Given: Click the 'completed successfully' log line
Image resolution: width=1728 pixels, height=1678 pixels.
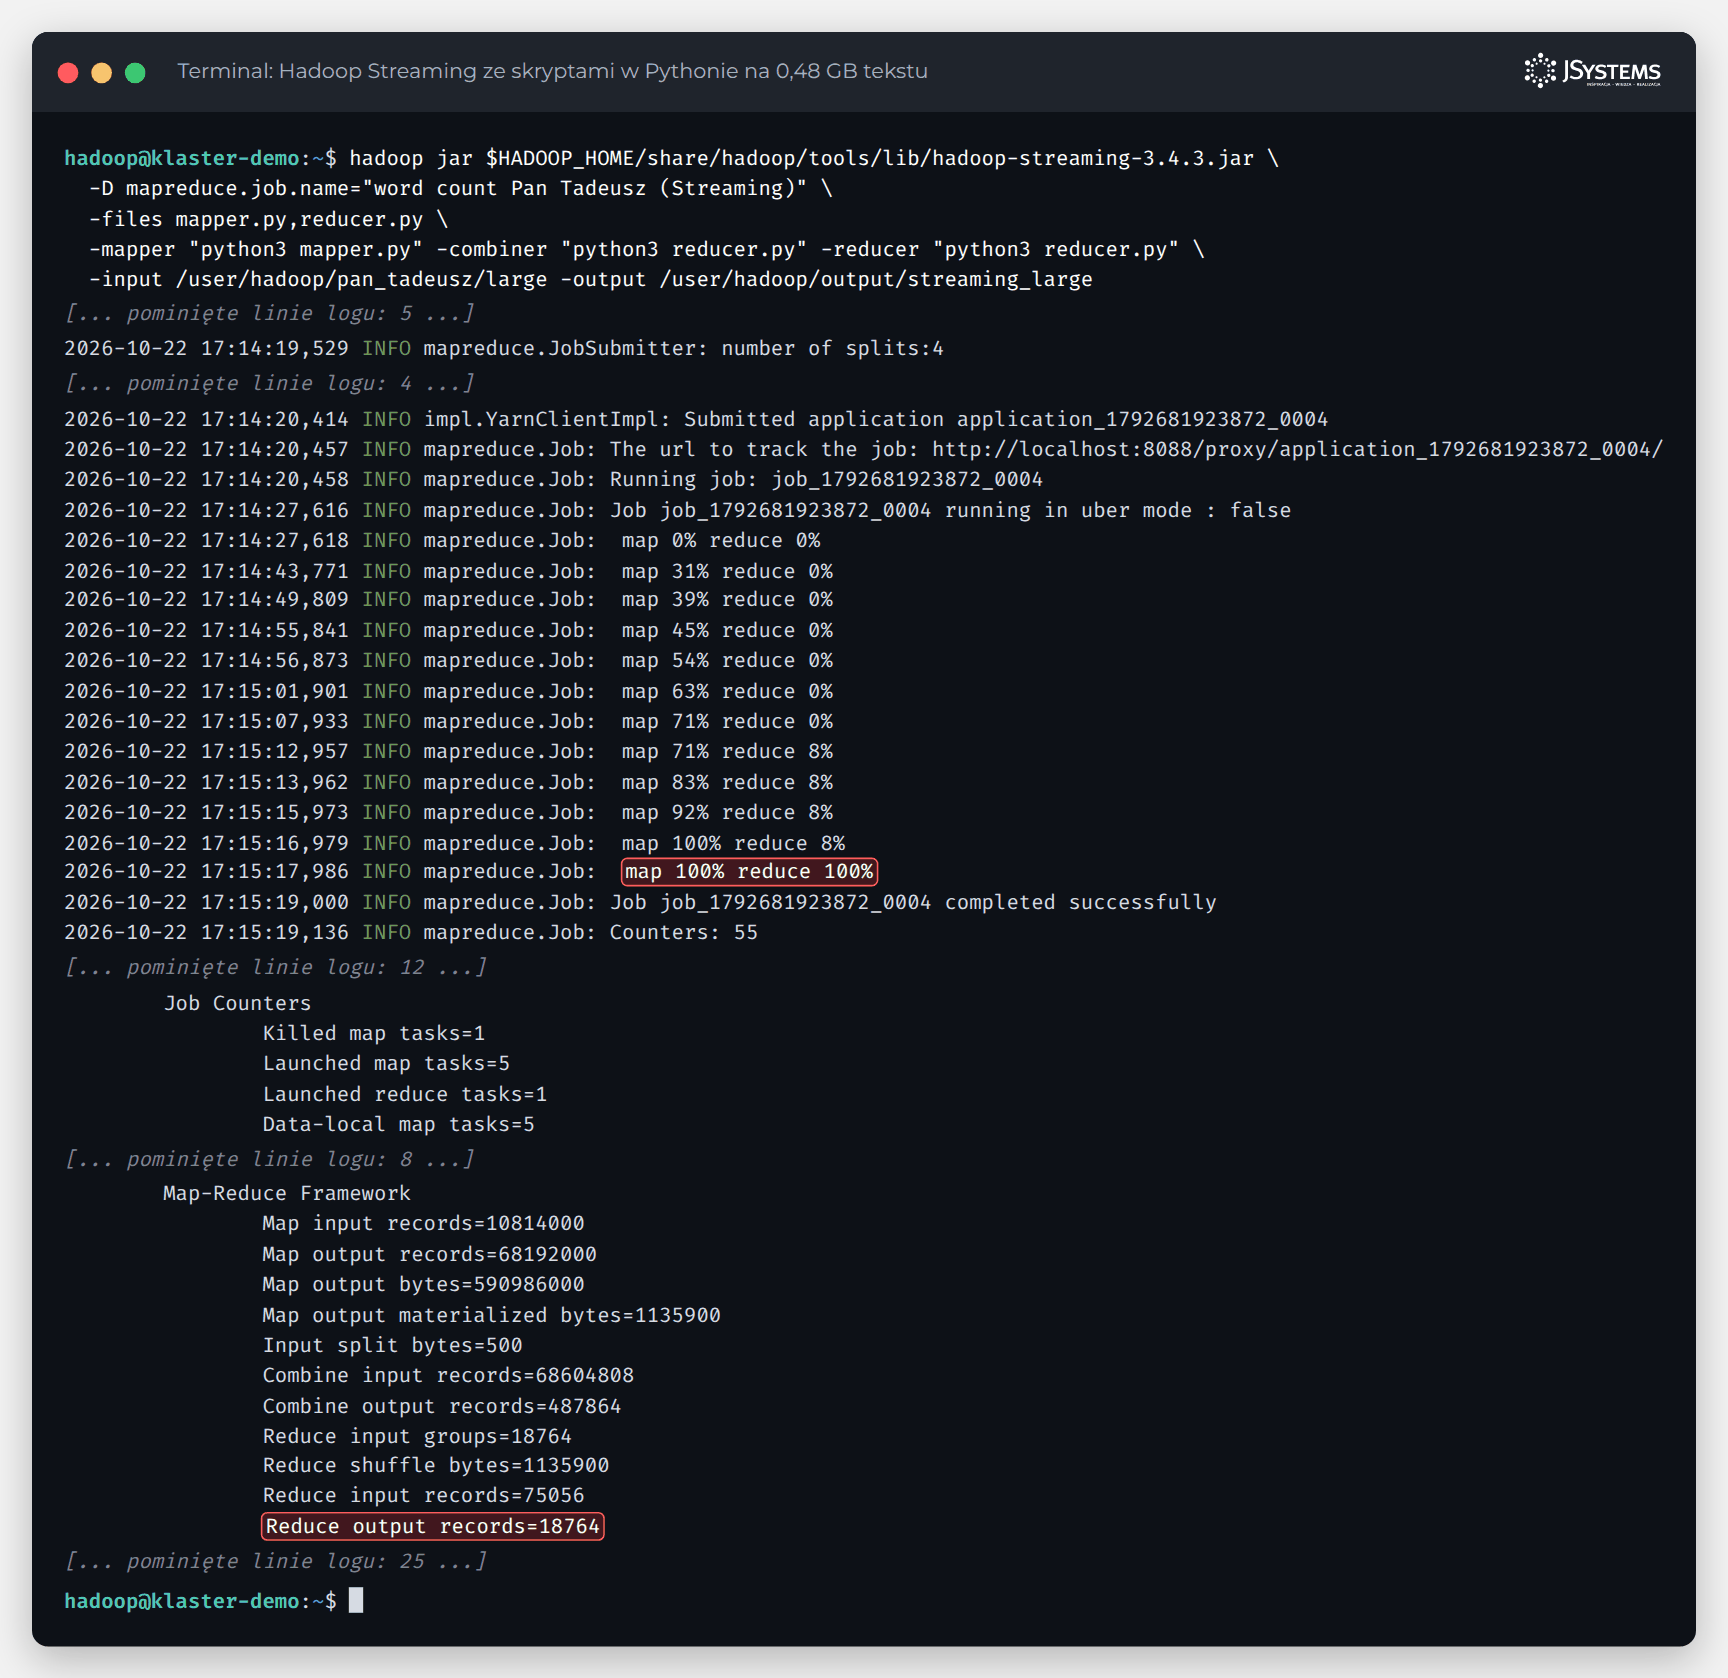Looking at the screenshot, I should 640,902.
